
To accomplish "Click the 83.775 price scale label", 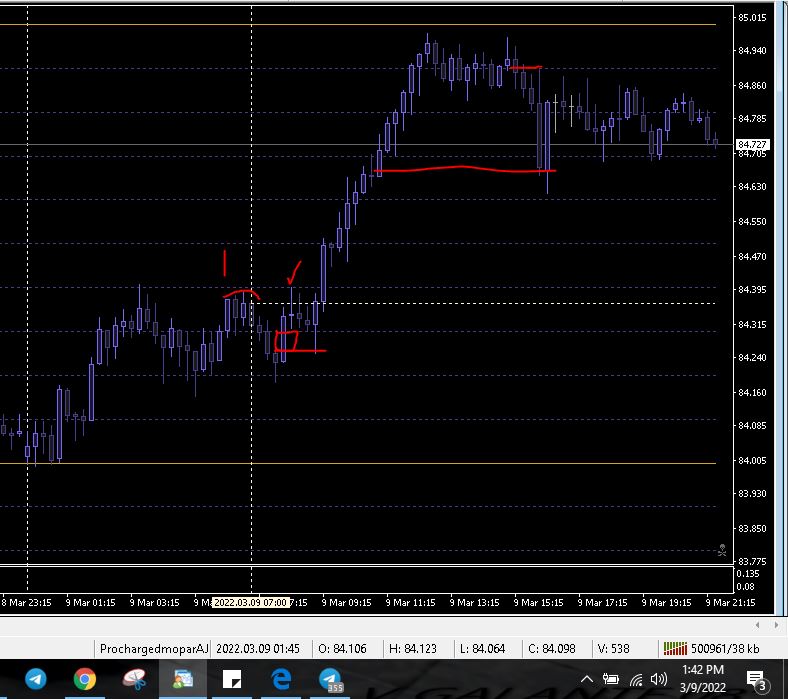I will pos(752,561).
